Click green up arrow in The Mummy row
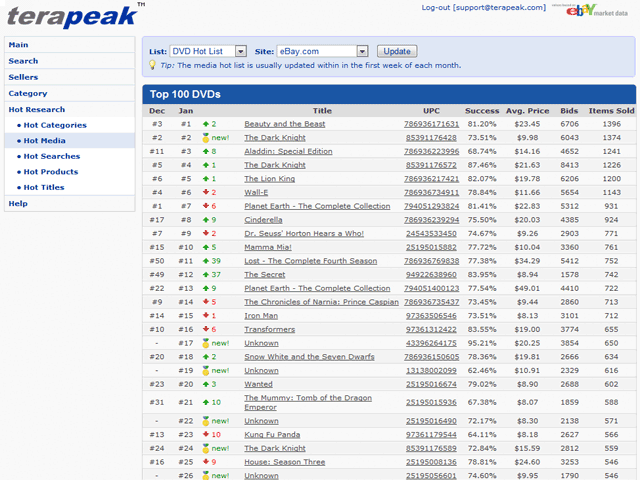Screen dimensions: 640x480 pos(206,402)
